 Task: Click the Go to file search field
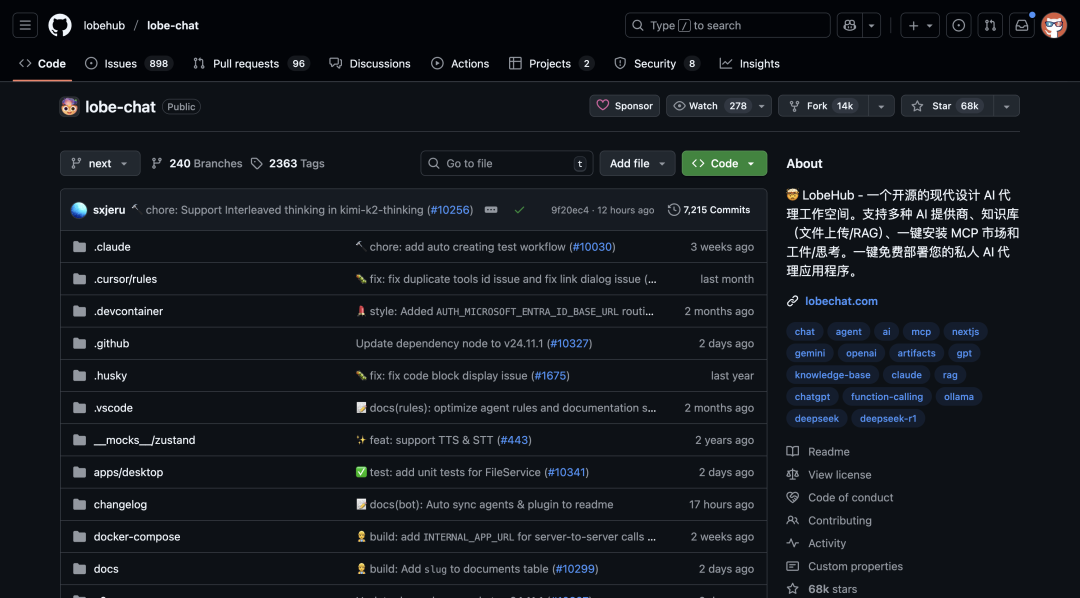(505, 163)
